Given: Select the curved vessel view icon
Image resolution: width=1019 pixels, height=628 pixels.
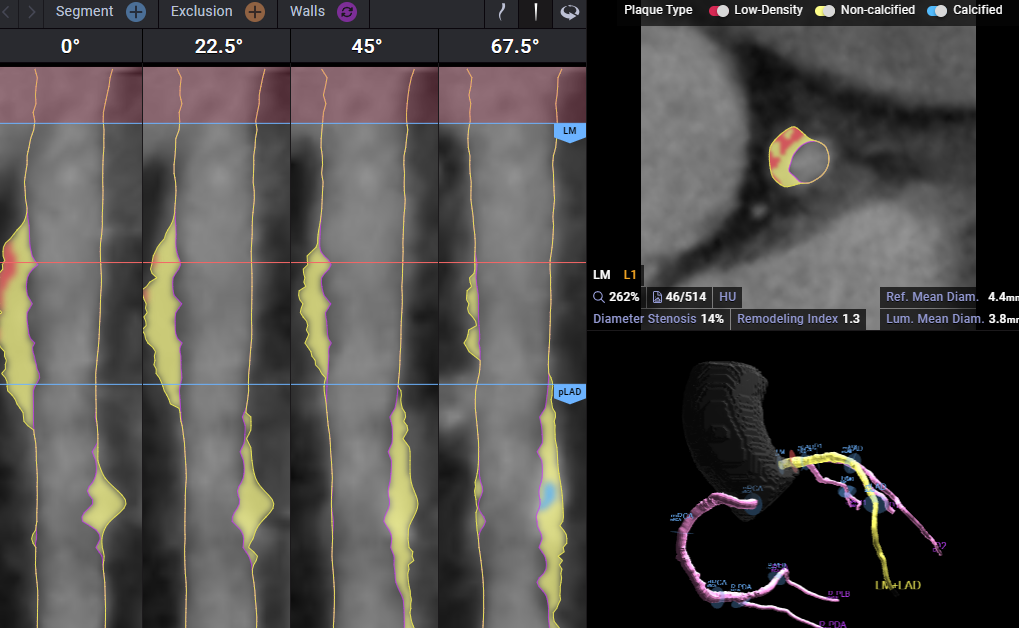Looking at the screenshot, I should 501,13.
